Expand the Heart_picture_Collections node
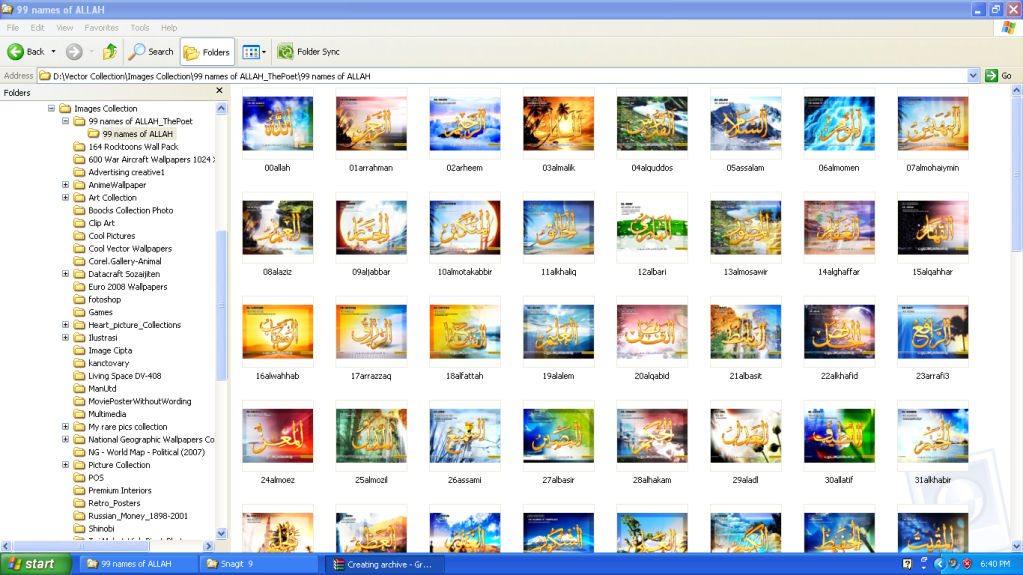 (65, 324)
